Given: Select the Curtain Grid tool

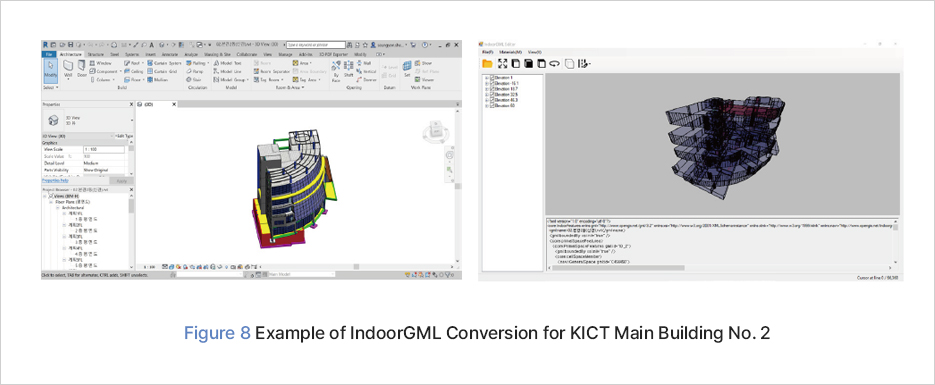Looking at the screenshot, I should click(162, 71).
